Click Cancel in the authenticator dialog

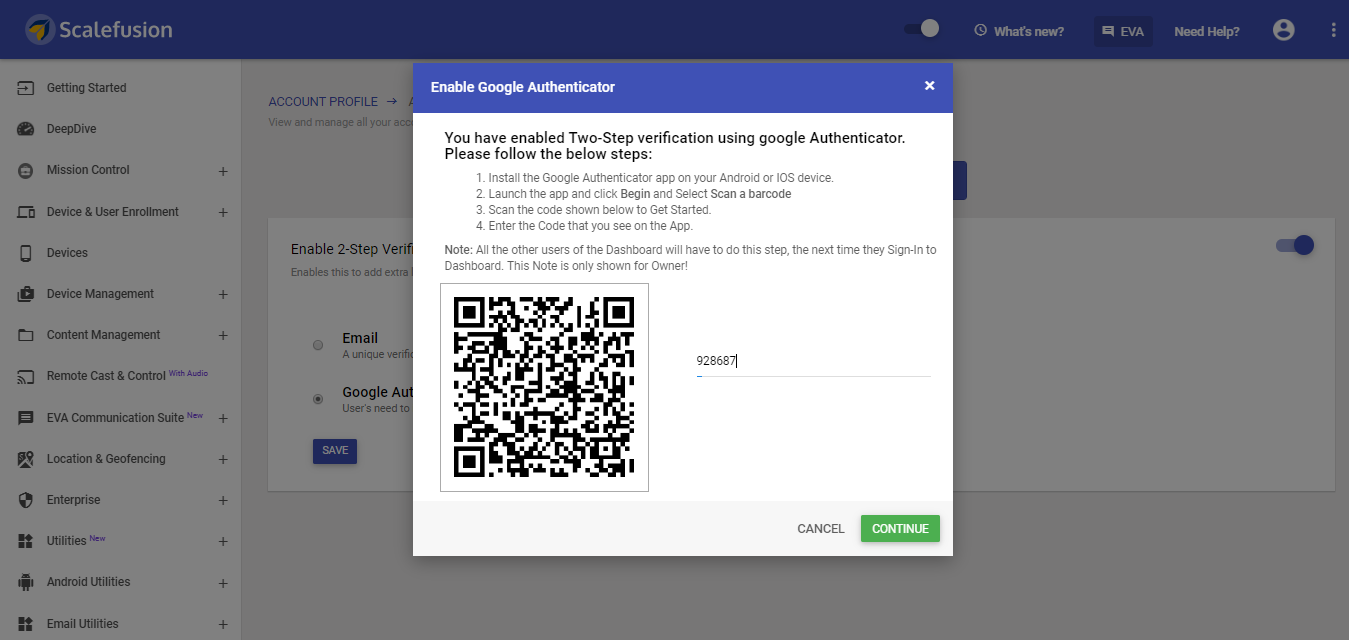[821, 529]
